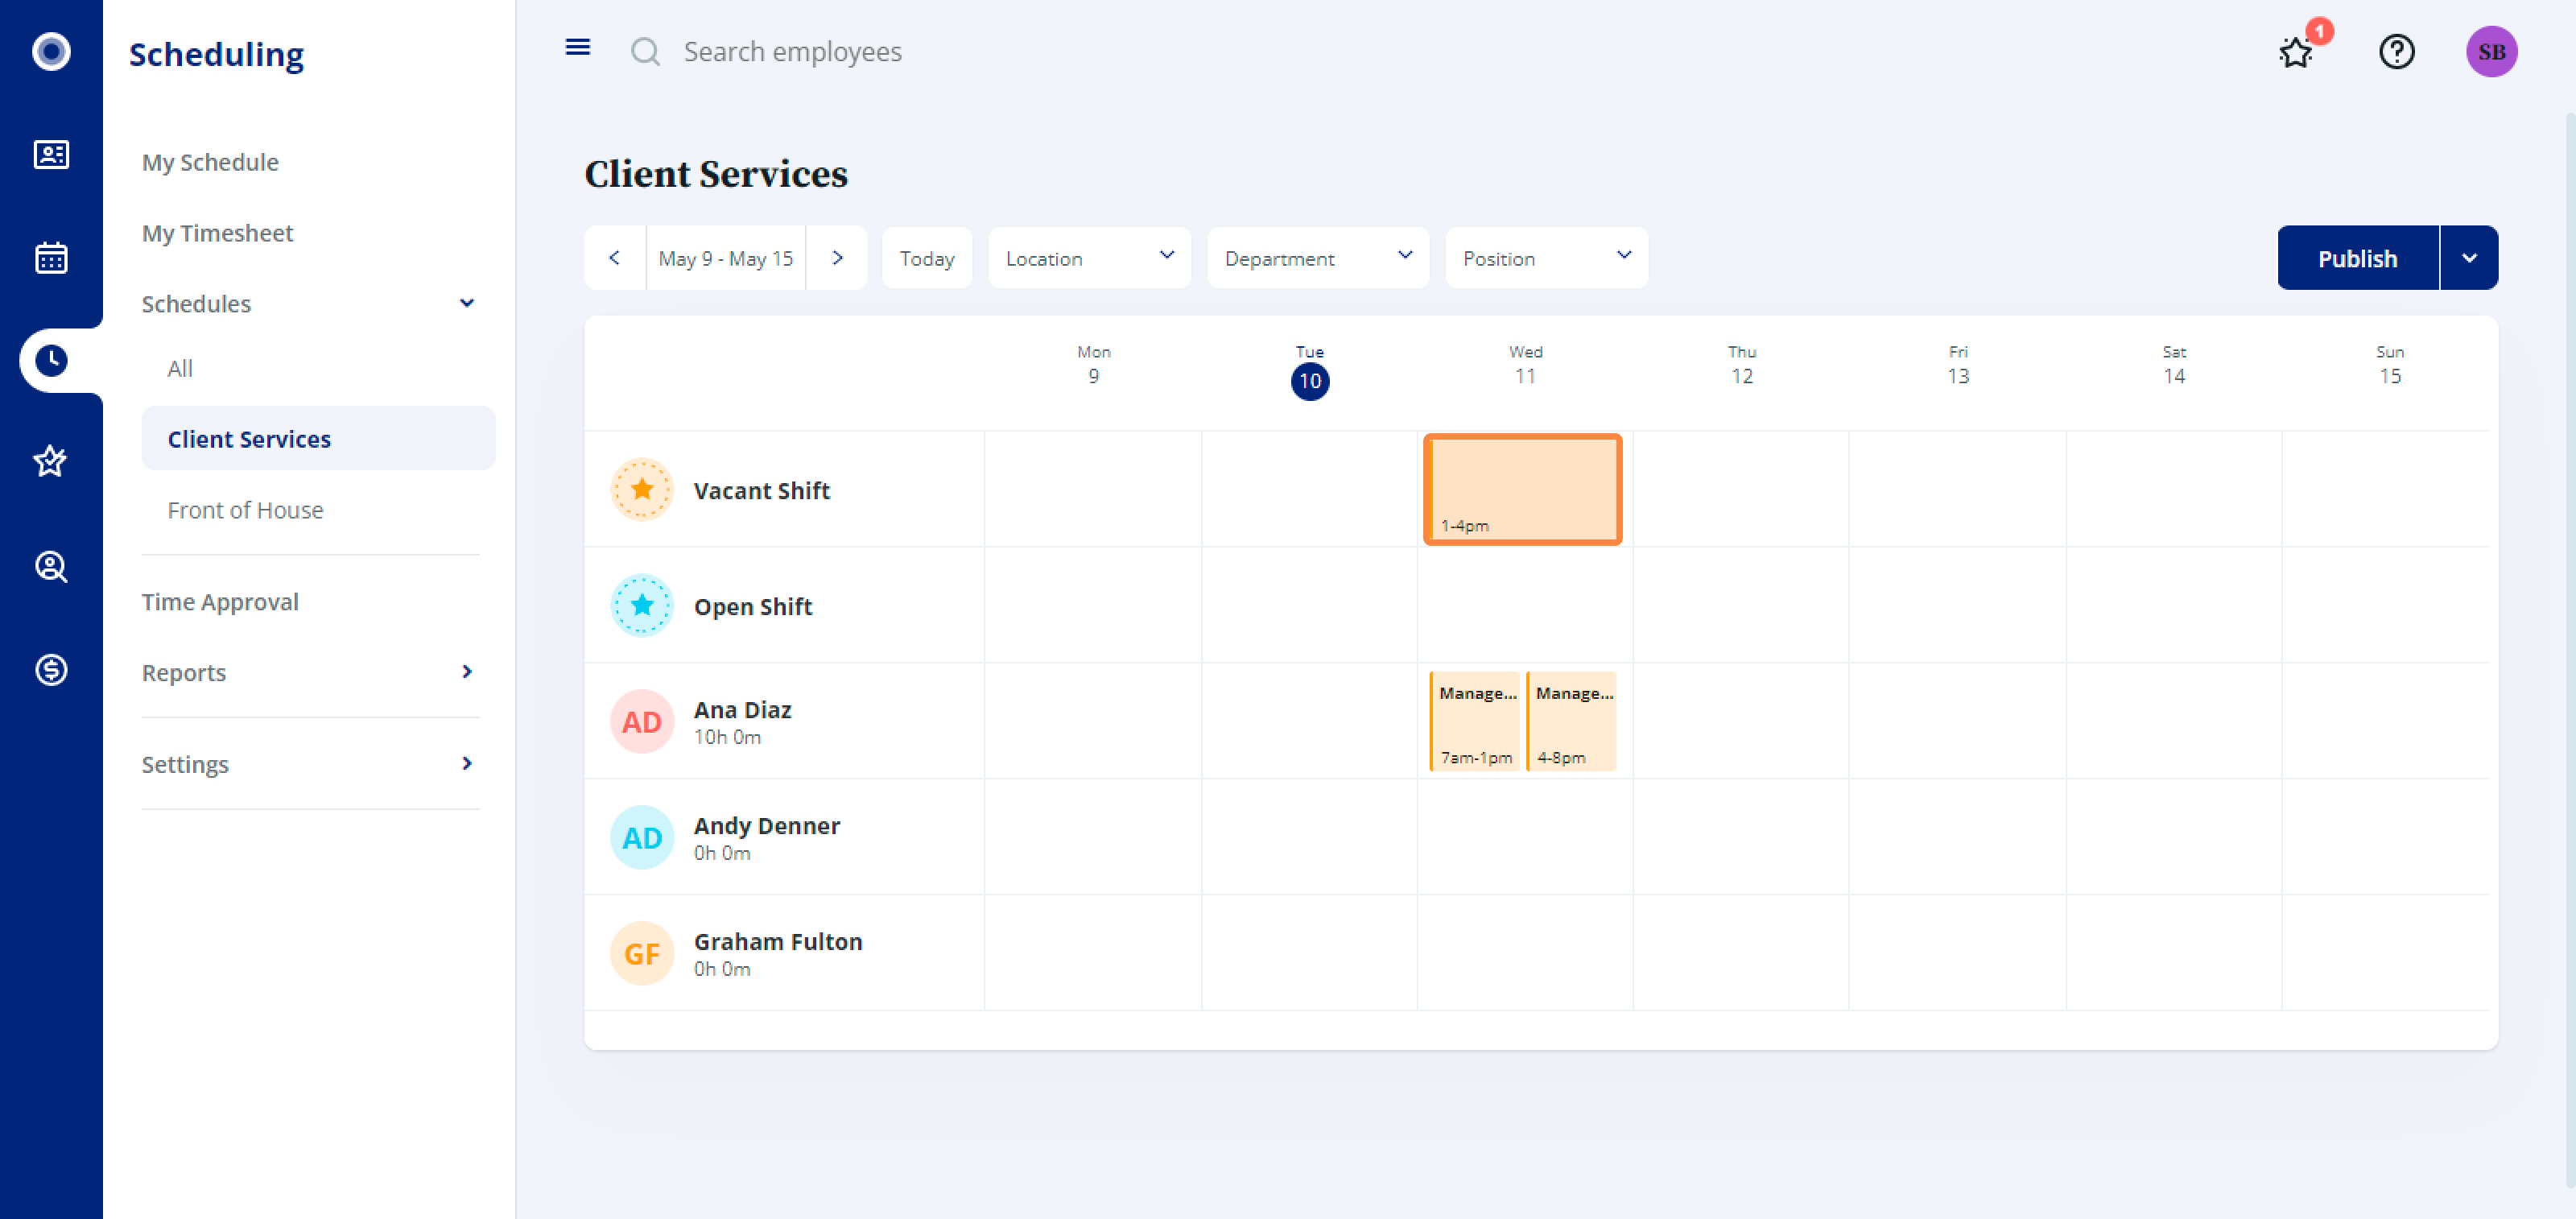Expand the Reports menu section
The image size is (2576, 1219).
click(467, 672)
